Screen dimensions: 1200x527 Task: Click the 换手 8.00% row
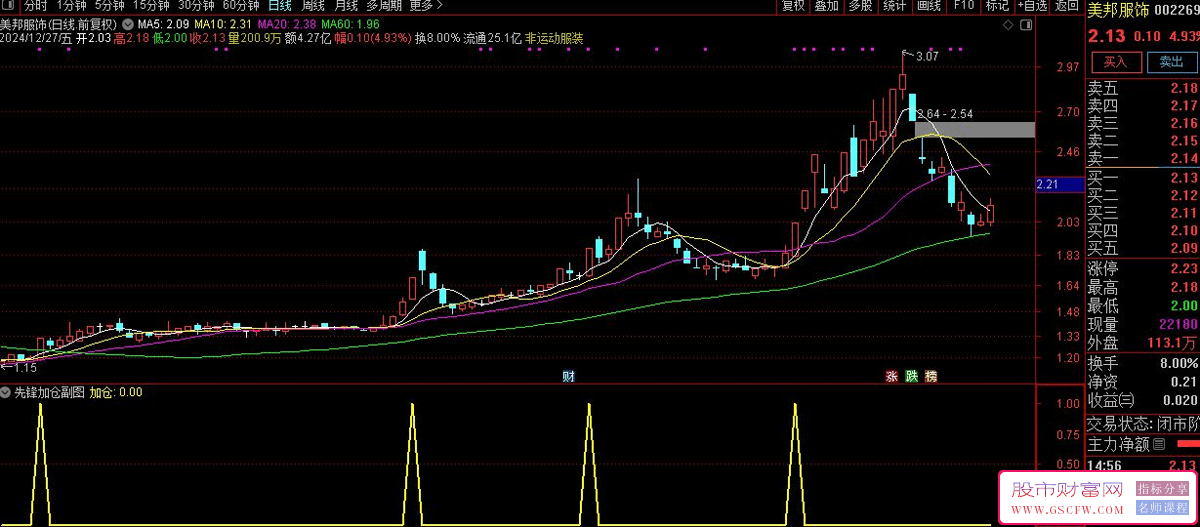(1143, 363)
